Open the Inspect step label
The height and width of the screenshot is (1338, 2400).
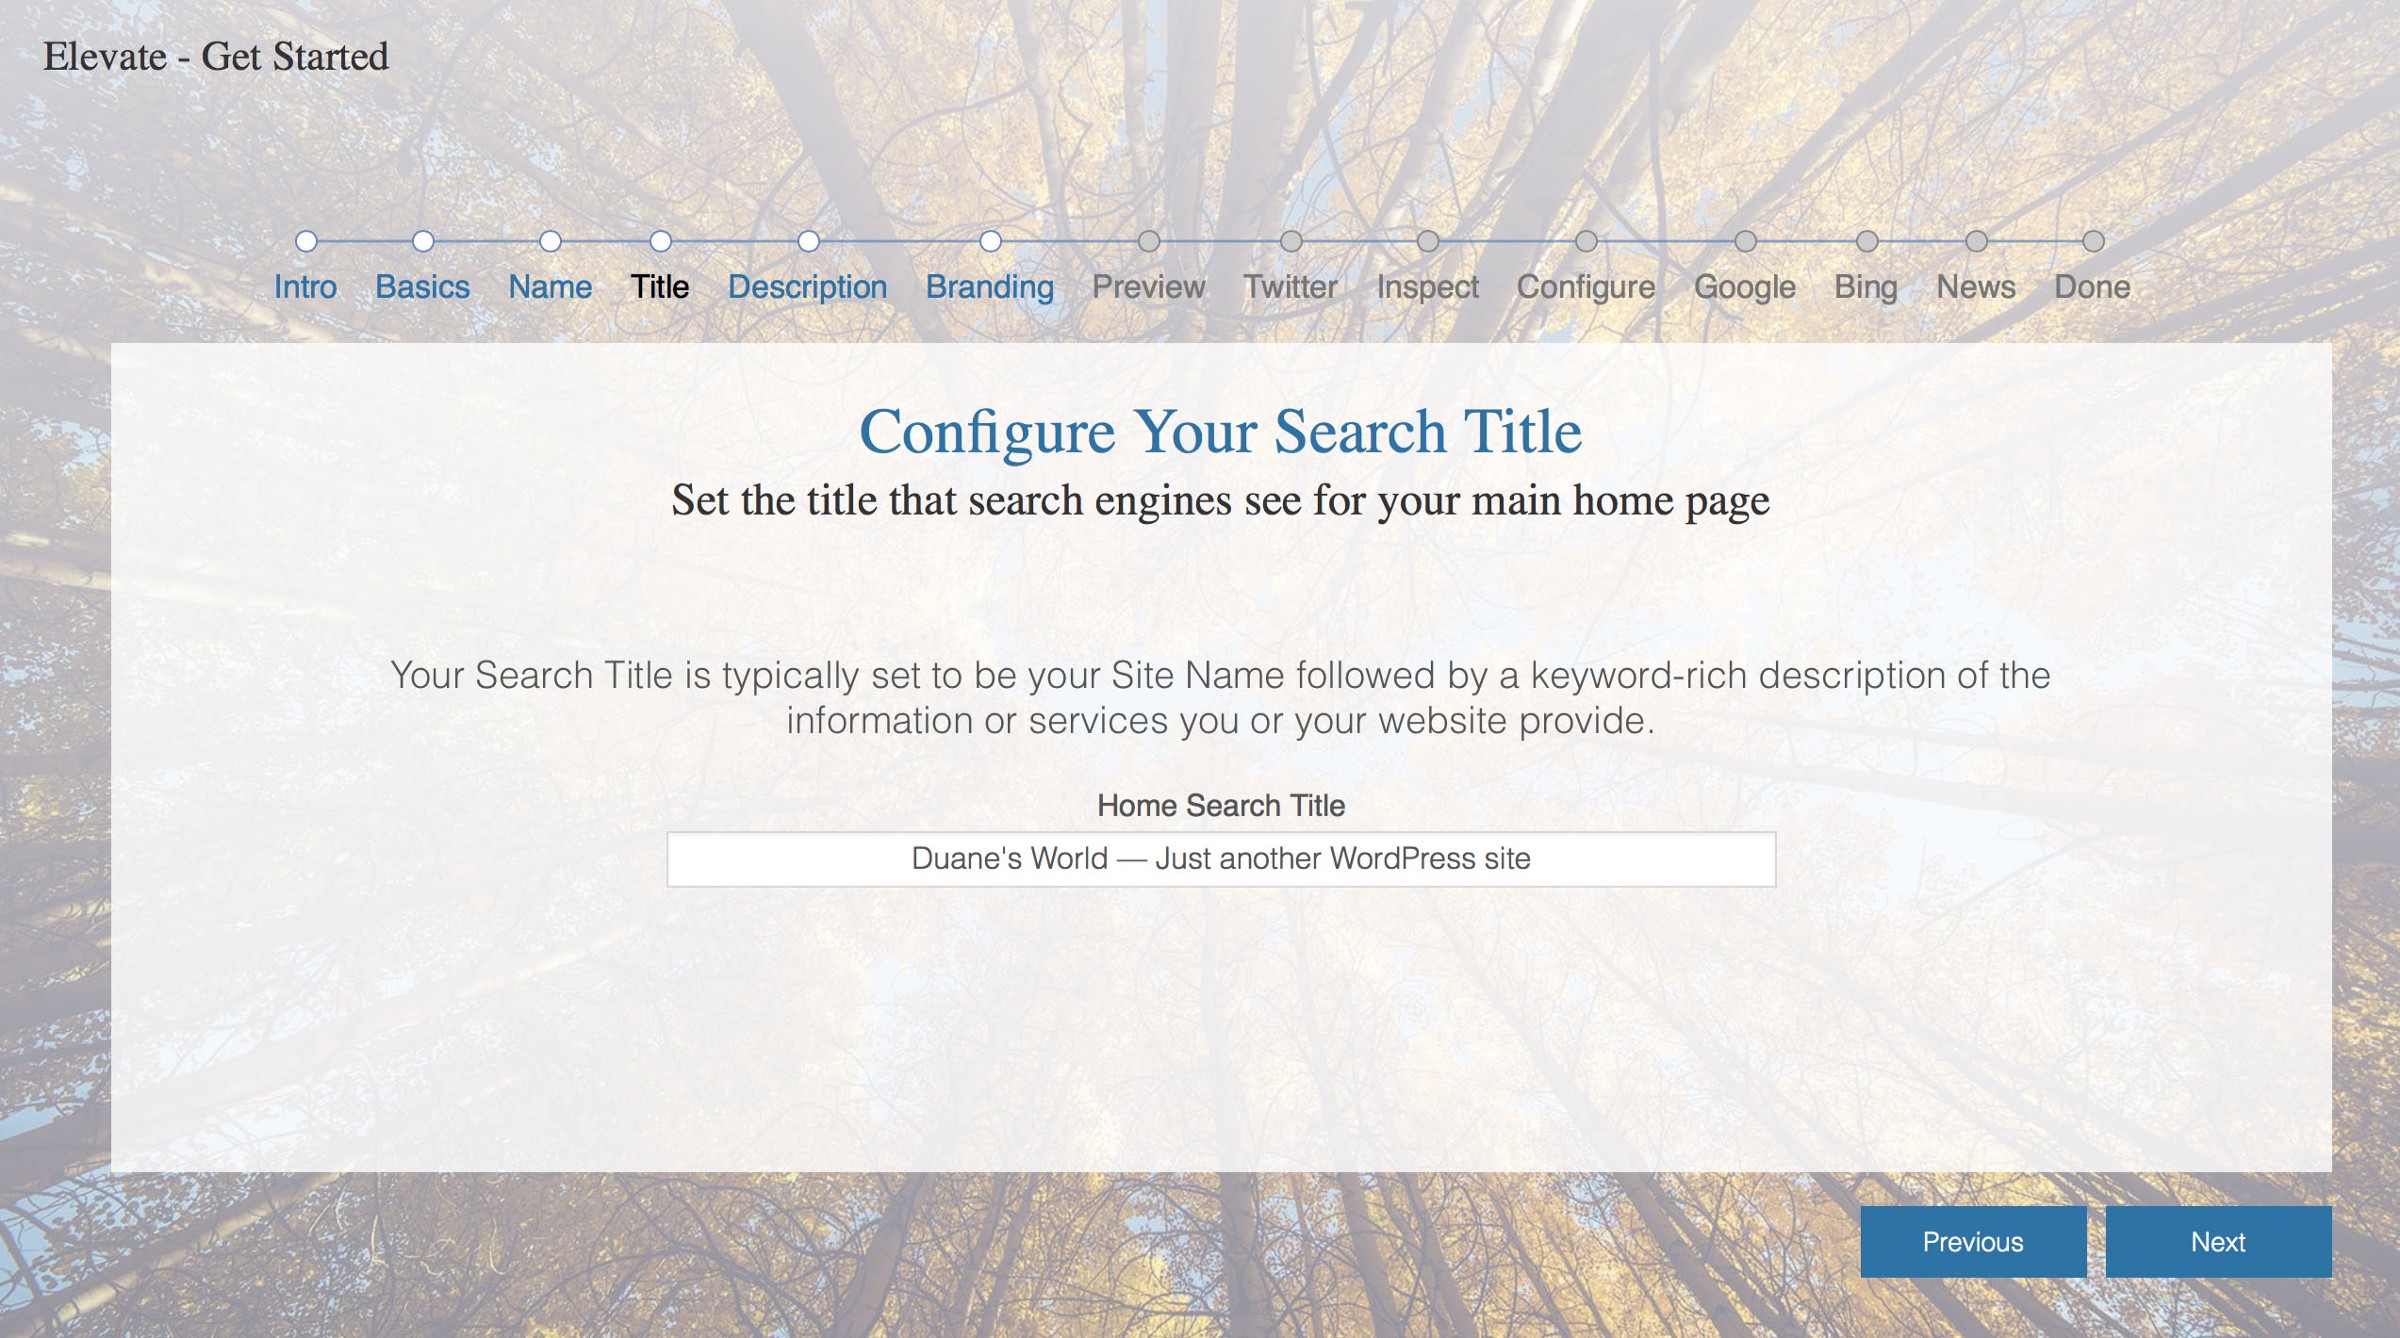(1427, 287)
